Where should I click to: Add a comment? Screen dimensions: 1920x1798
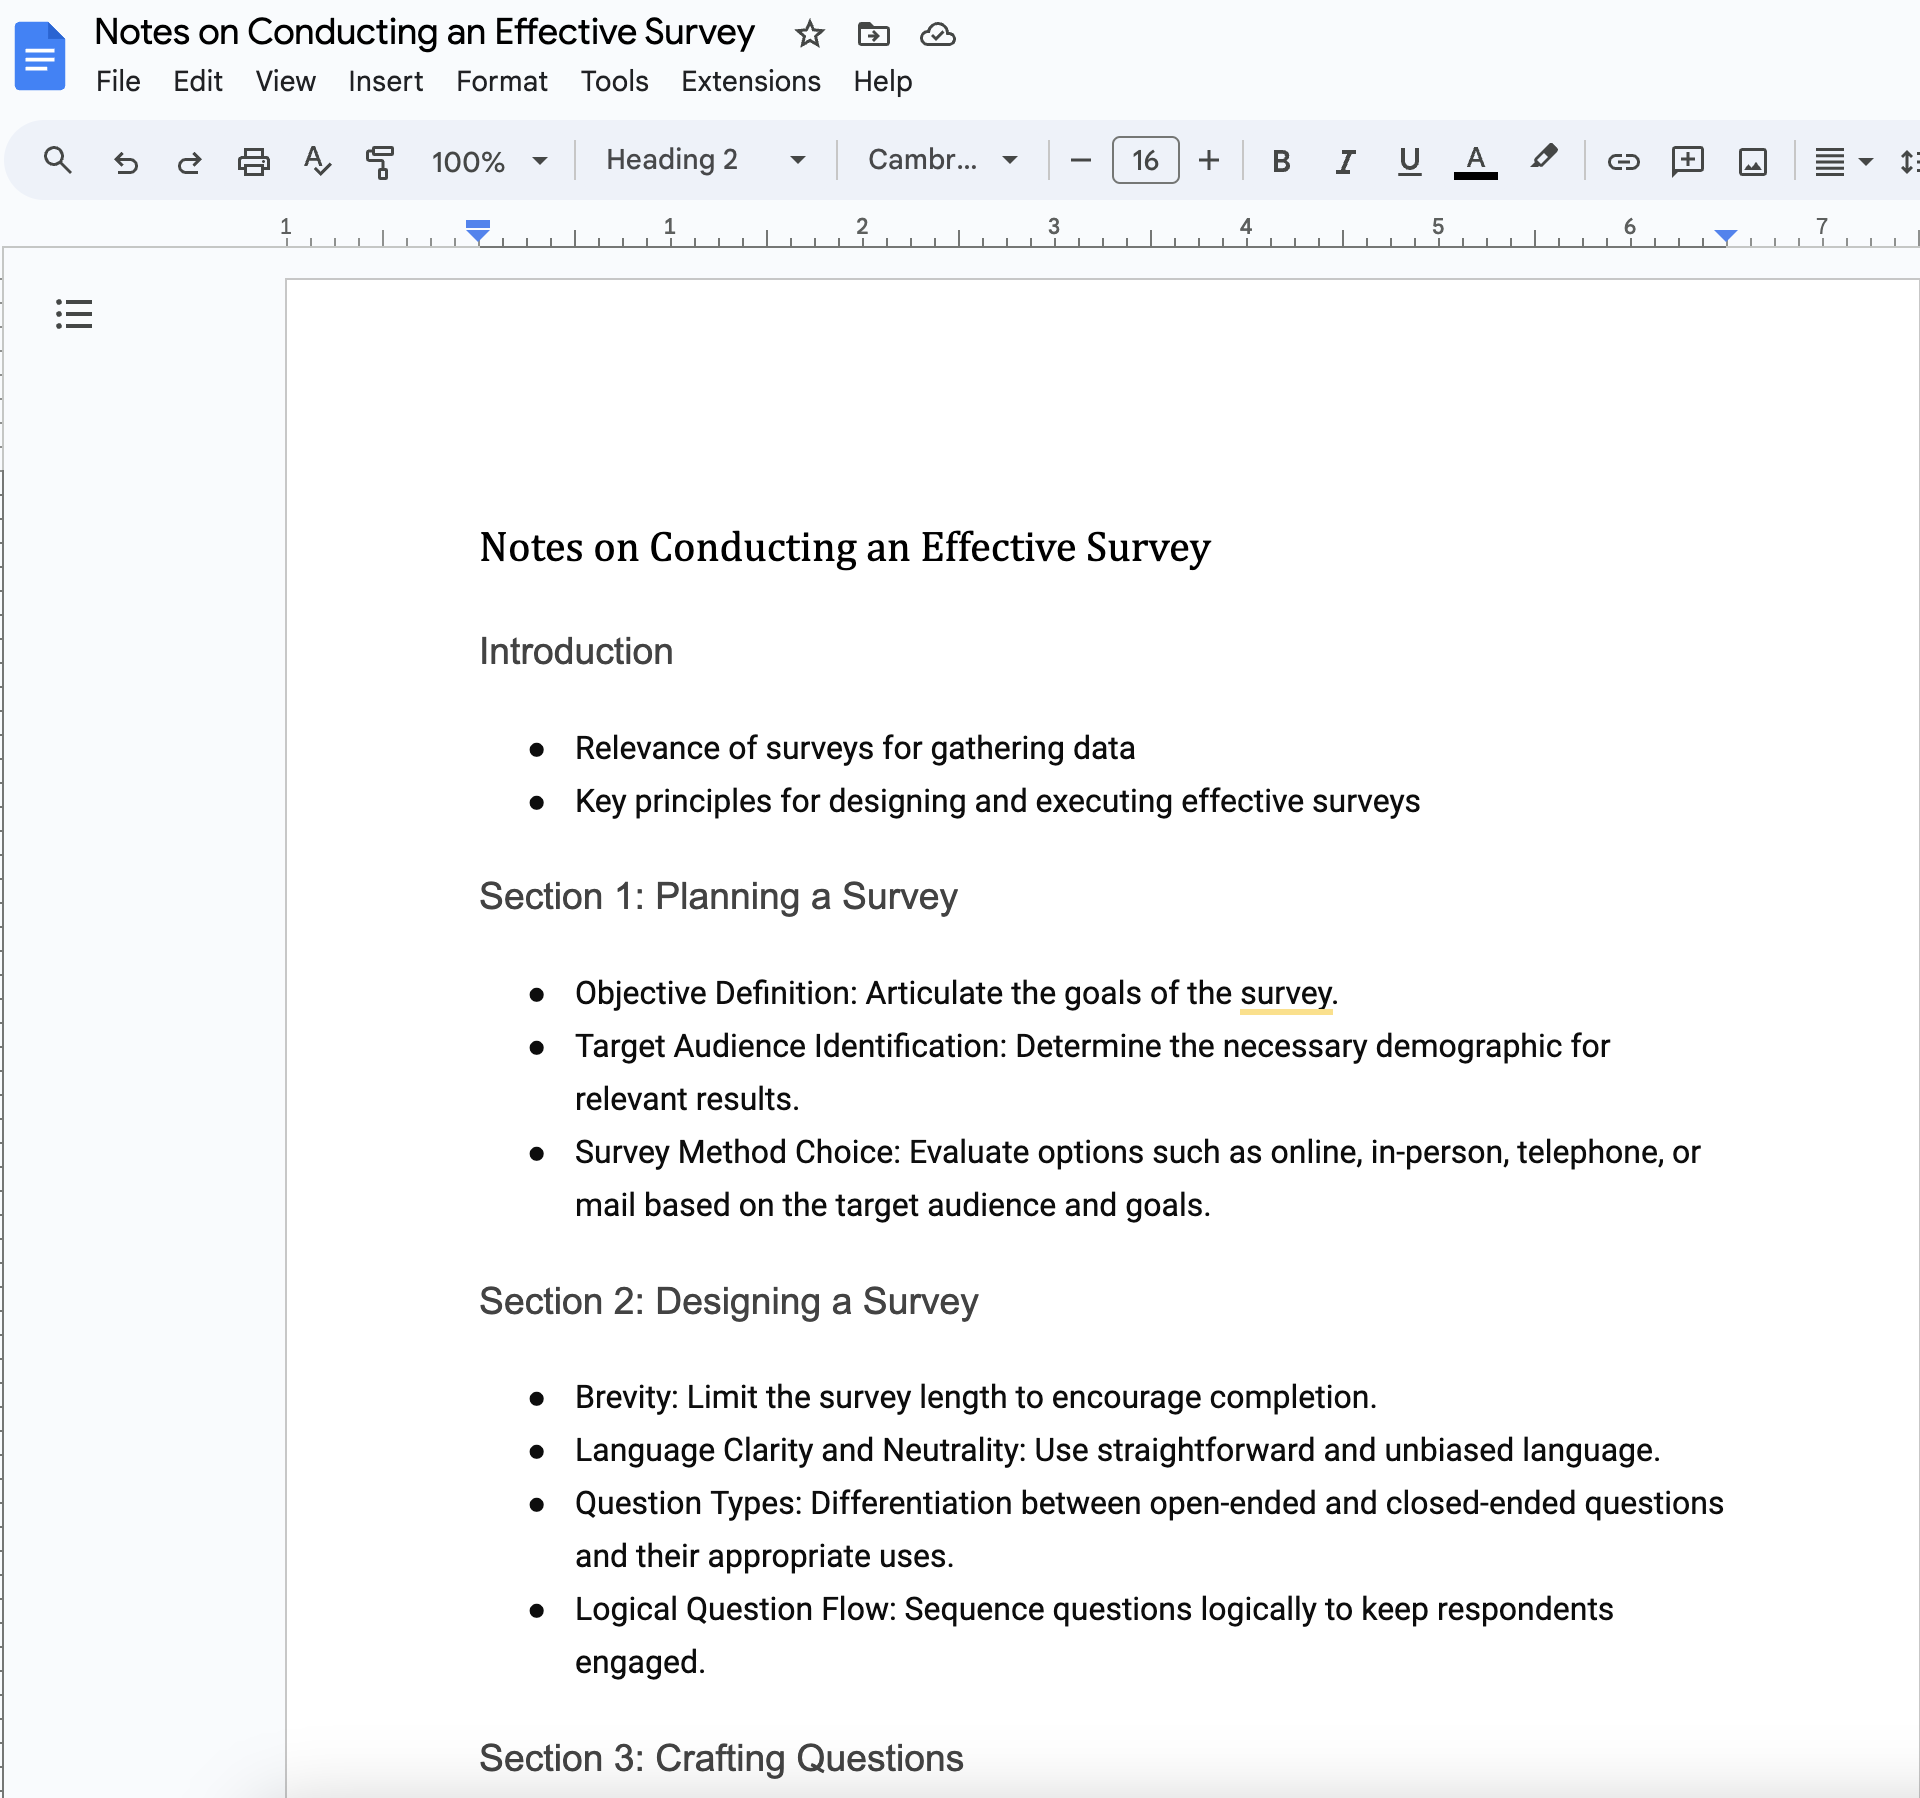click(1687, 161)
